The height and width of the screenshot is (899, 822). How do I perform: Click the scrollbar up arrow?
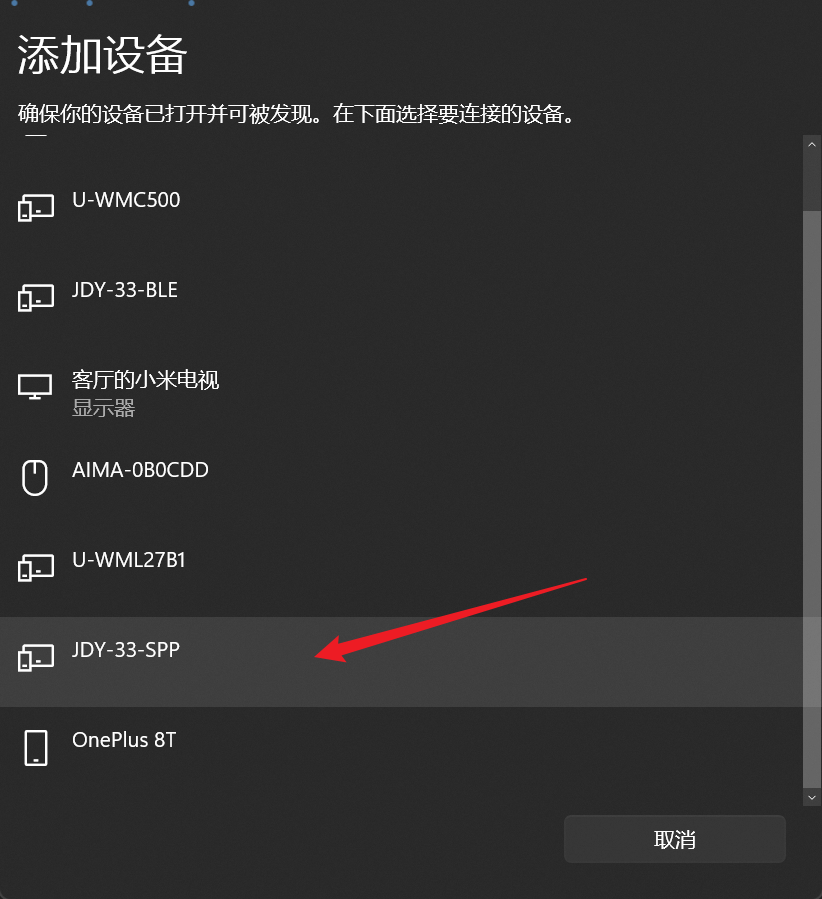pos(812,144)
